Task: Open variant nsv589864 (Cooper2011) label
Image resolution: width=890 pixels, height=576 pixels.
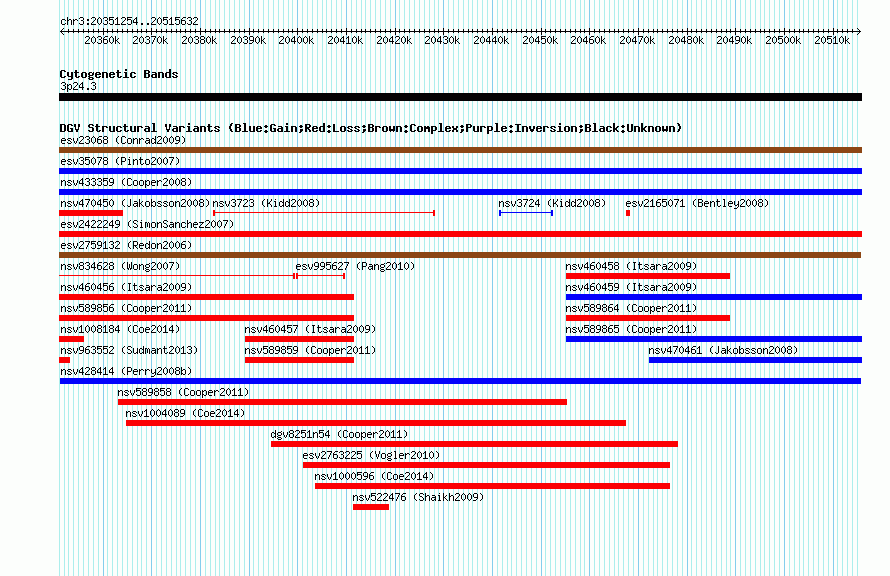Action: (x=631, y=308)
